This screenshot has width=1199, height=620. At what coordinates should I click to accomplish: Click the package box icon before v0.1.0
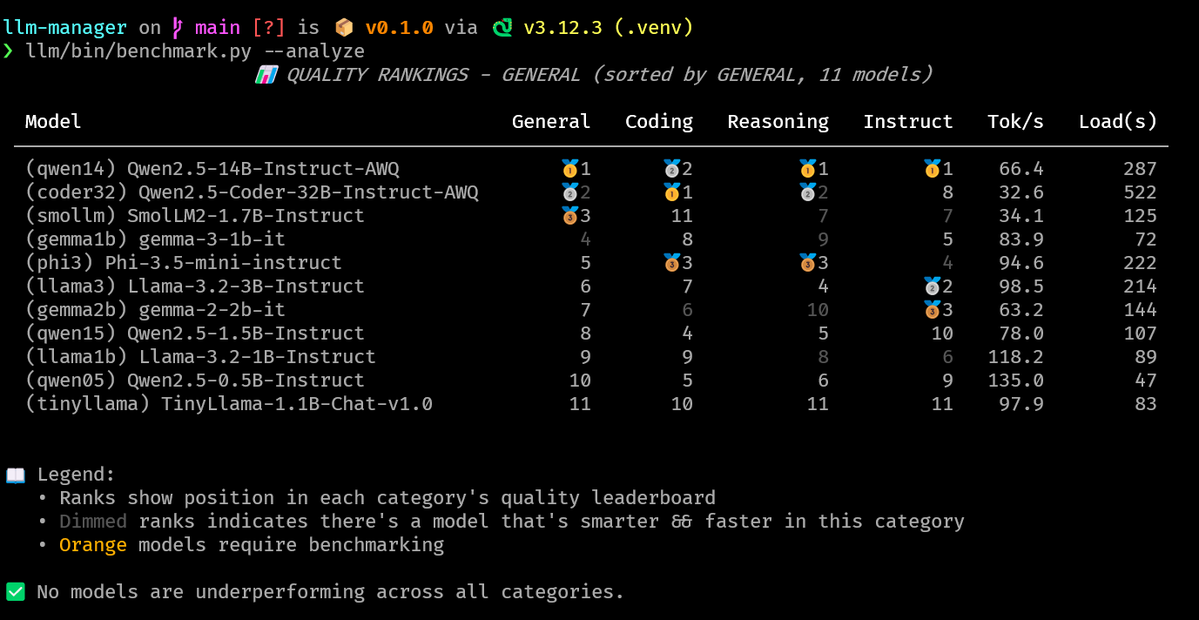344,28
